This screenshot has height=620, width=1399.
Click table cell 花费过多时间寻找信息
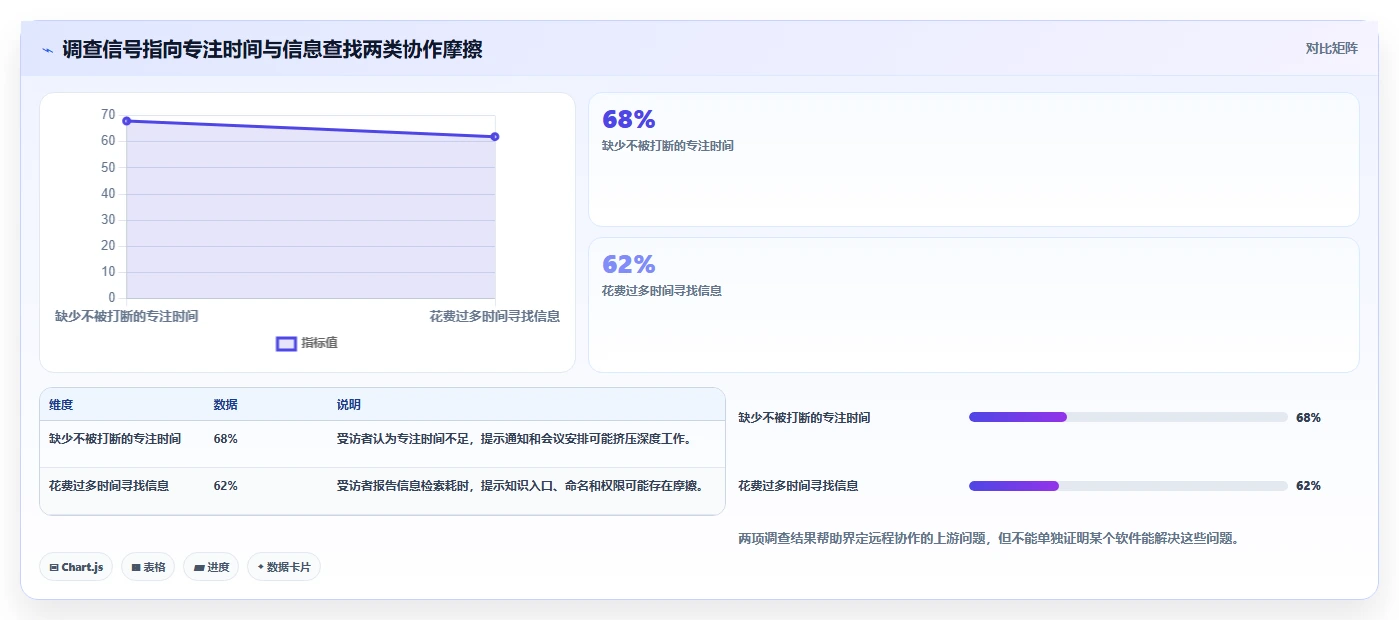pyautogui.click(x=109, y=486)
